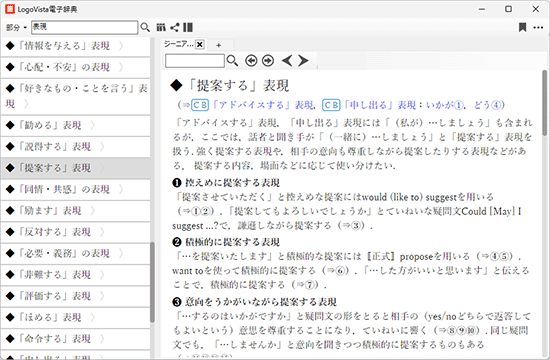The image size is (550, 360).
Task: Open the three-dot more options menu
Action: [538, 27]
